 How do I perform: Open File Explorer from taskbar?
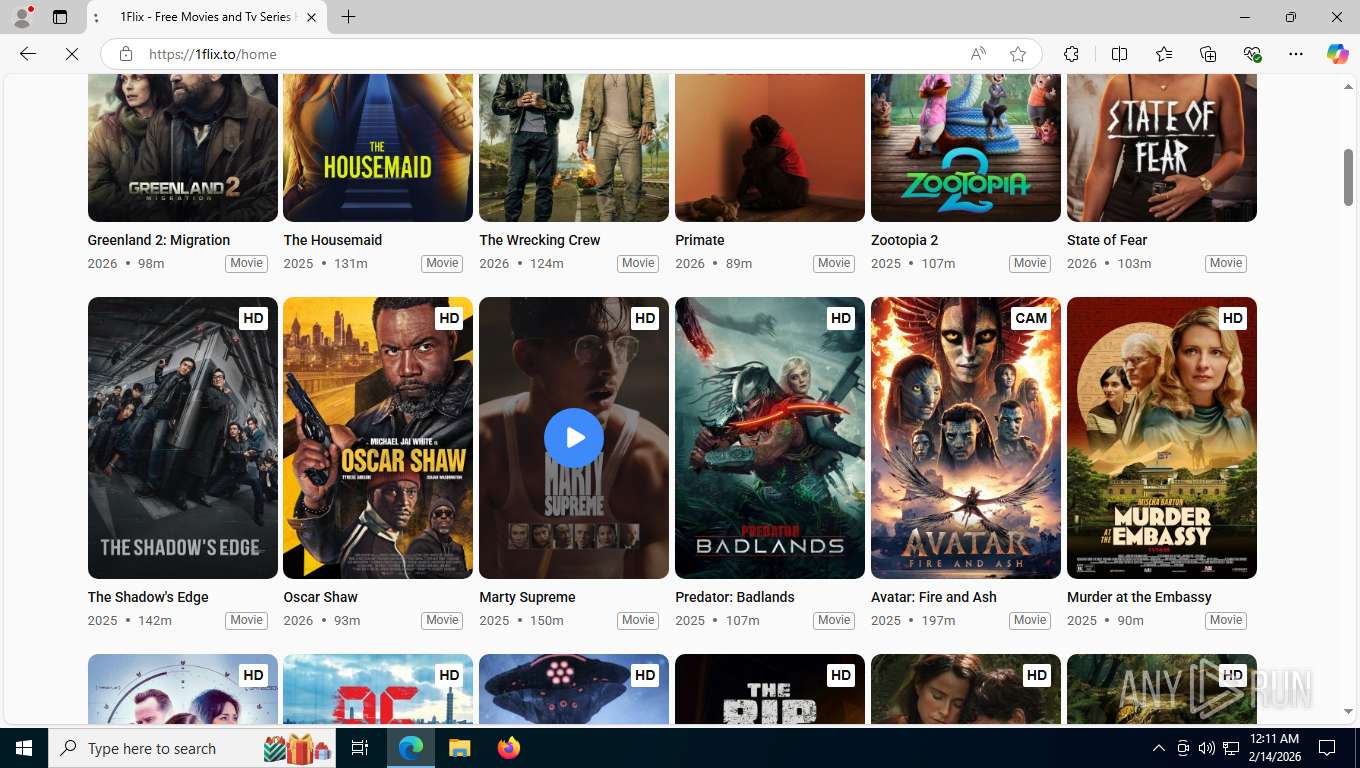(x=459, y=748)
